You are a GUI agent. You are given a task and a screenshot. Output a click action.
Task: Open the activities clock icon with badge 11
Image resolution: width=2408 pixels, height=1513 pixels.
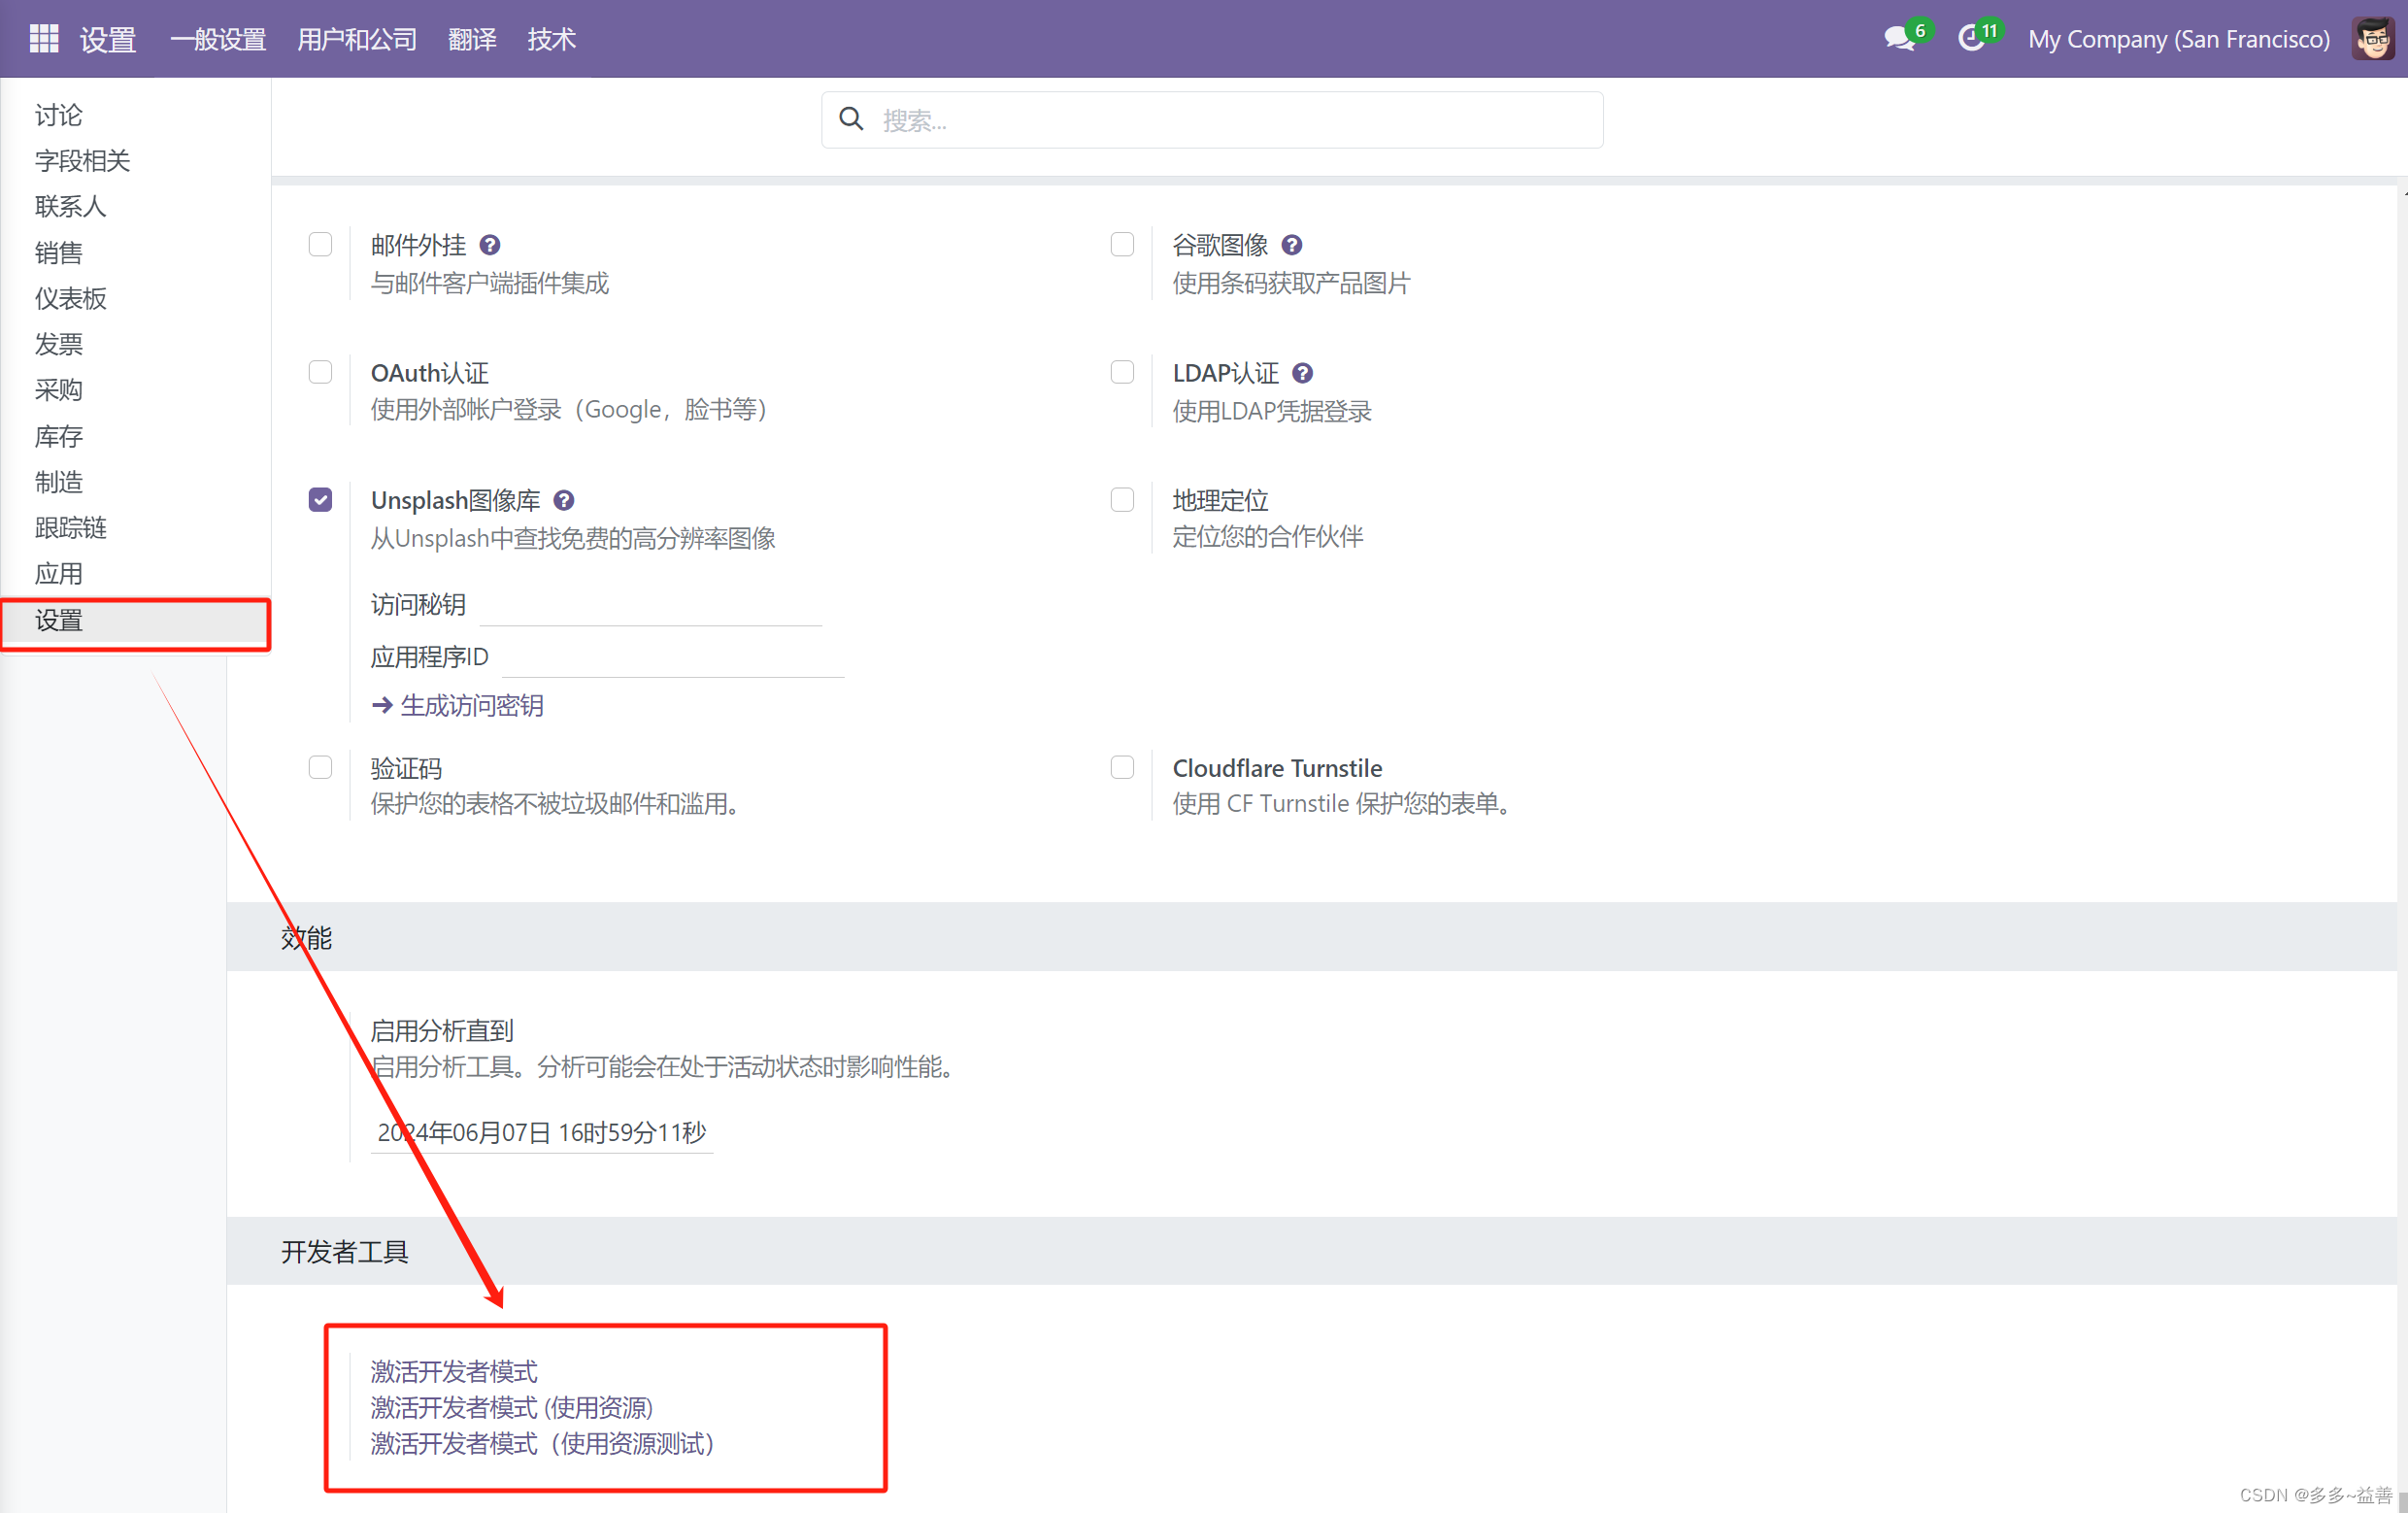pyautogui.click(x=1970, y=39)
